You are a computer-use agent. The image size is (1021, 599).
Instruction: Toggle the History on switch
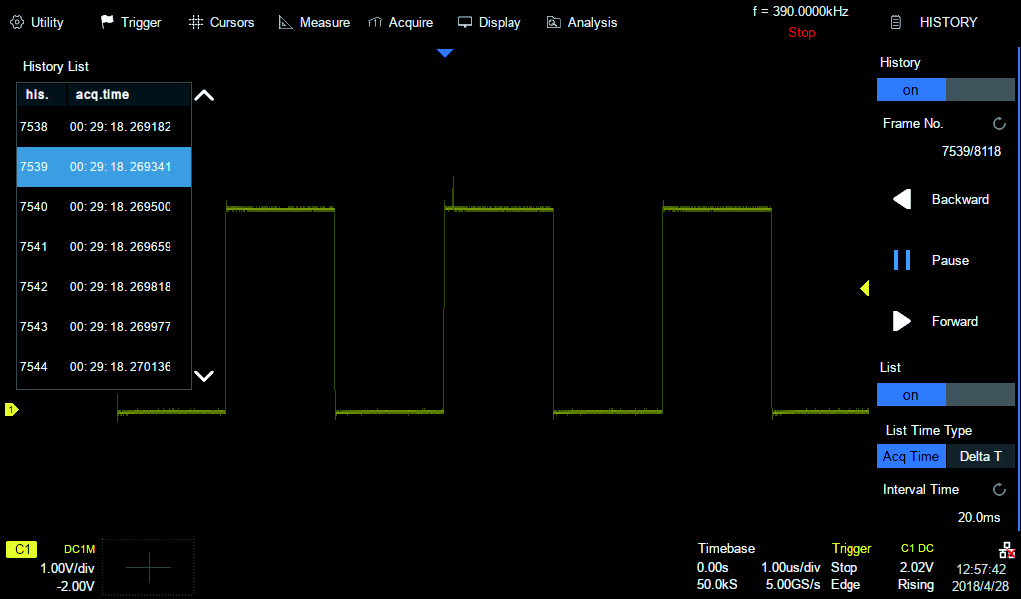[x=945, y=90]
